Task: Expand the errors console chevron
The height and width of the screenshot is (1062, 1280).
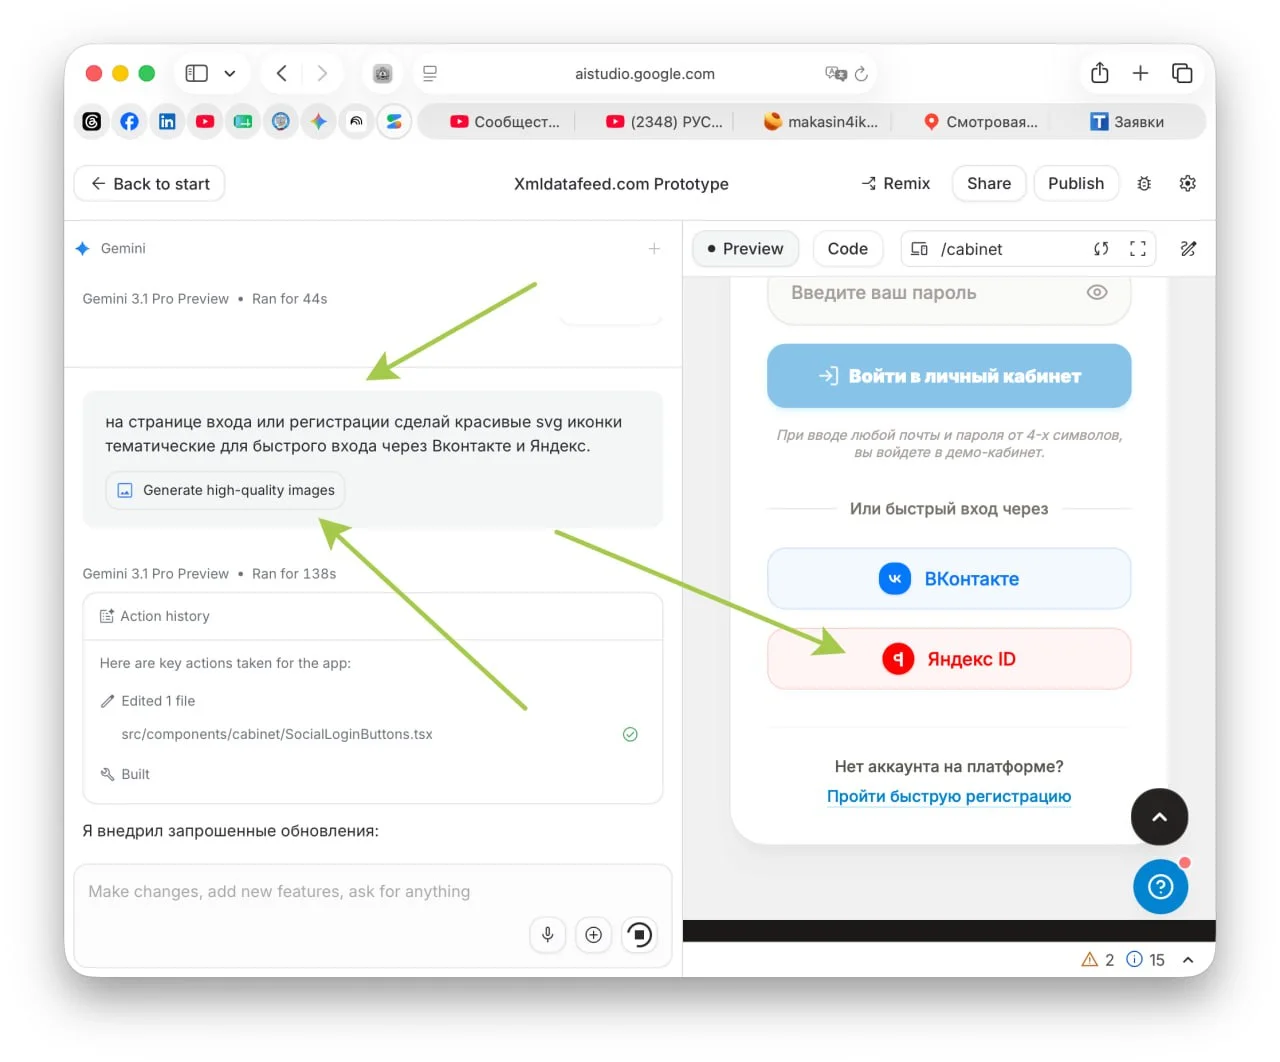Action: tap(1188, 960)
